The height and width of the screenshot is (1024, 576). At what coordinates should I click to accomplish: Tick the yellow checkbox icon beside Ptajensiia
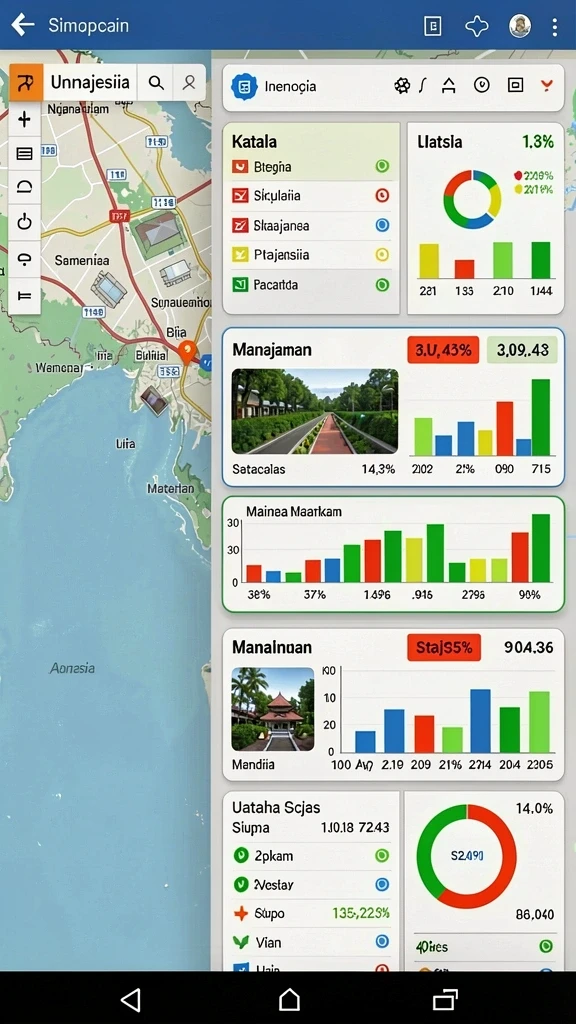pos(240,255)
